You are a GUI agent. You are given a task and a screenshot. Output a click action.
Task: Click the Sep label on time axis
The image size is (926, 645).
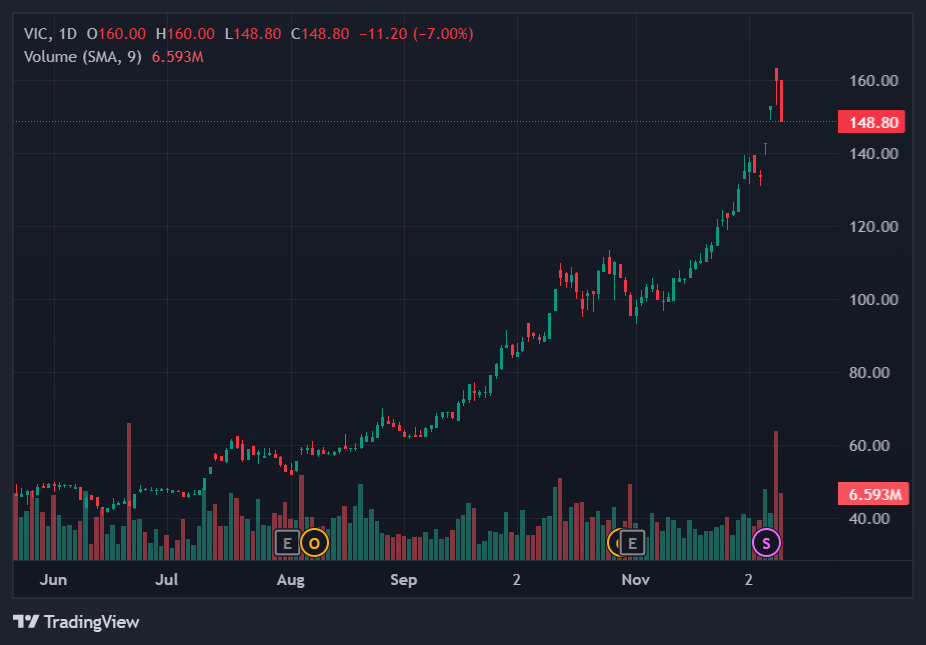402,580
